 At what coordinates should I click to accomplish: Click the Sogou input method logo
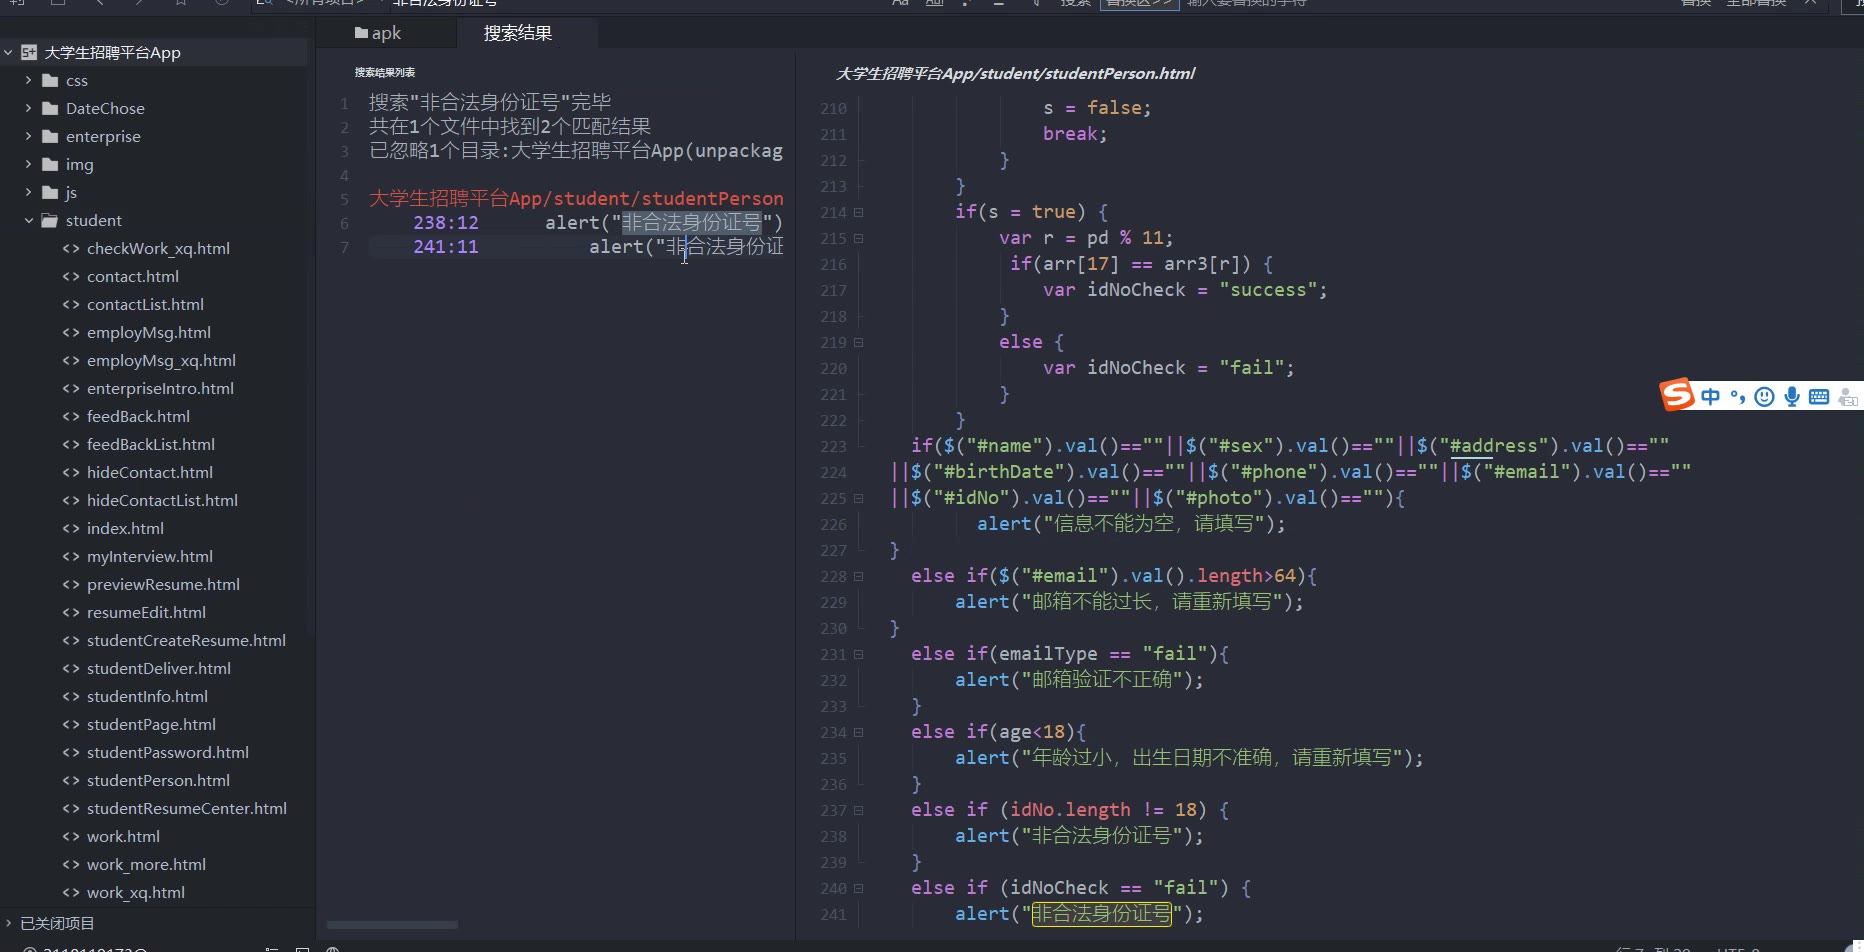(1677, 395)
